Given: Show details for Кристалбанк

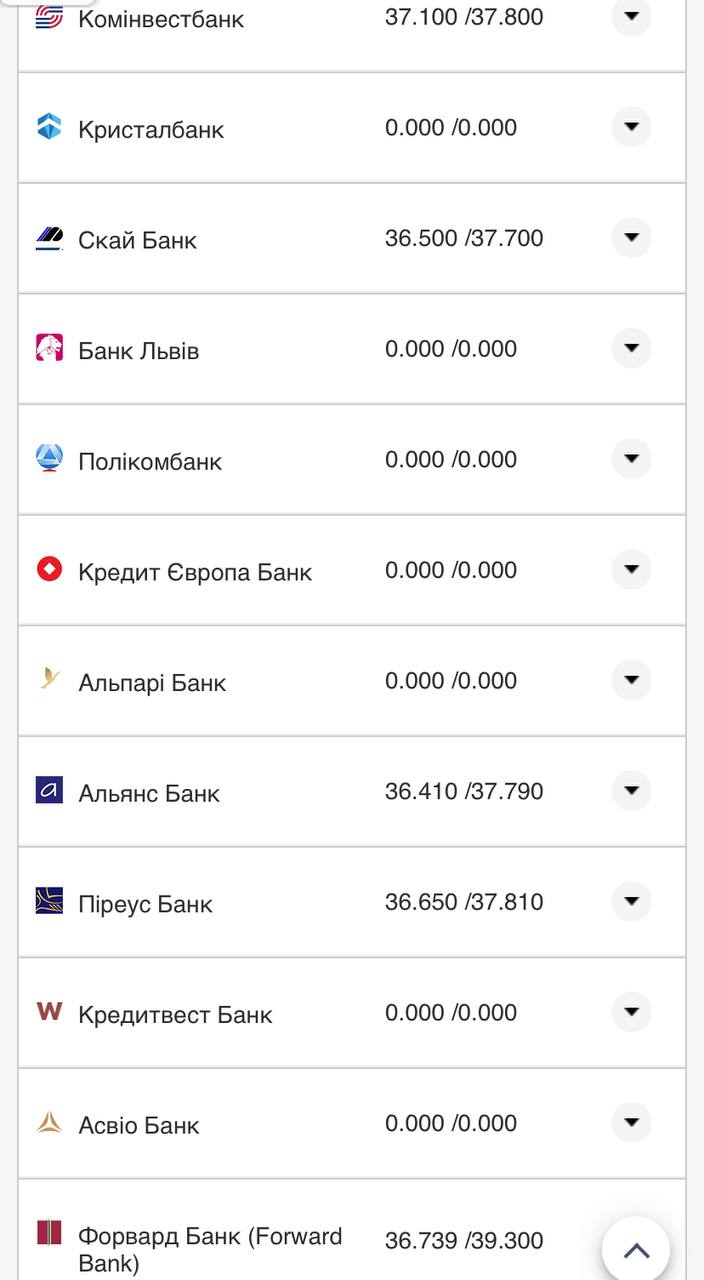Looking at the screenshot, I should 631,127.
